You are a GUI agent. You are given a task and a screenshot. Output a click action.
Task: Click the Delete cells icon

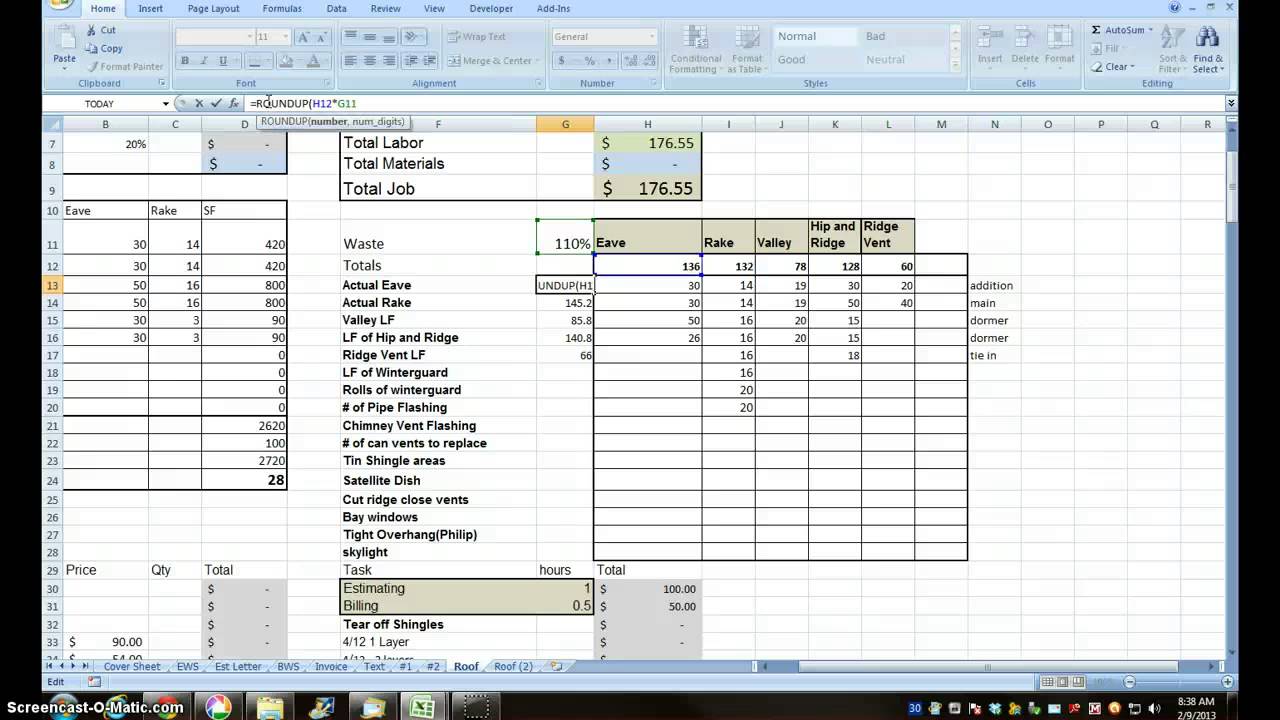pos(1025,37)
